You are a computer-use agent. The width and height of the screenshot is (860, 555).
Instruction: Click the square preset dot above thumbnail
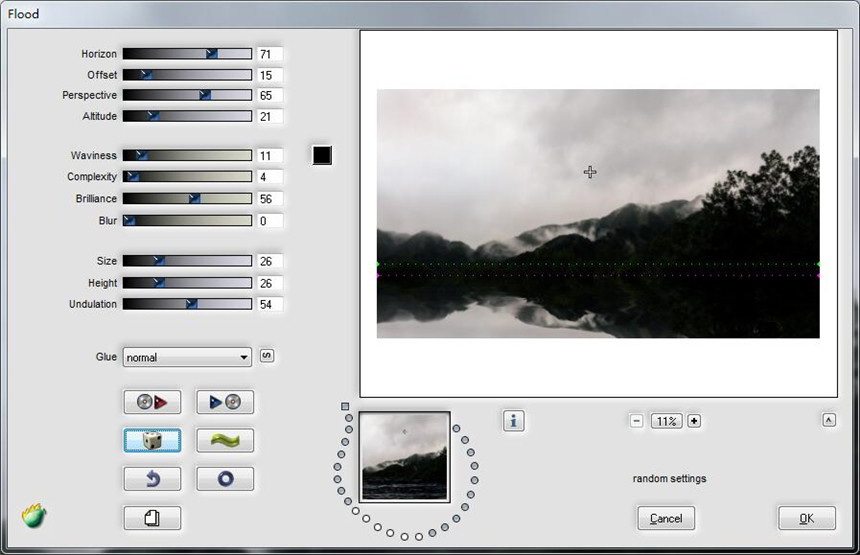tap(345, 407)
